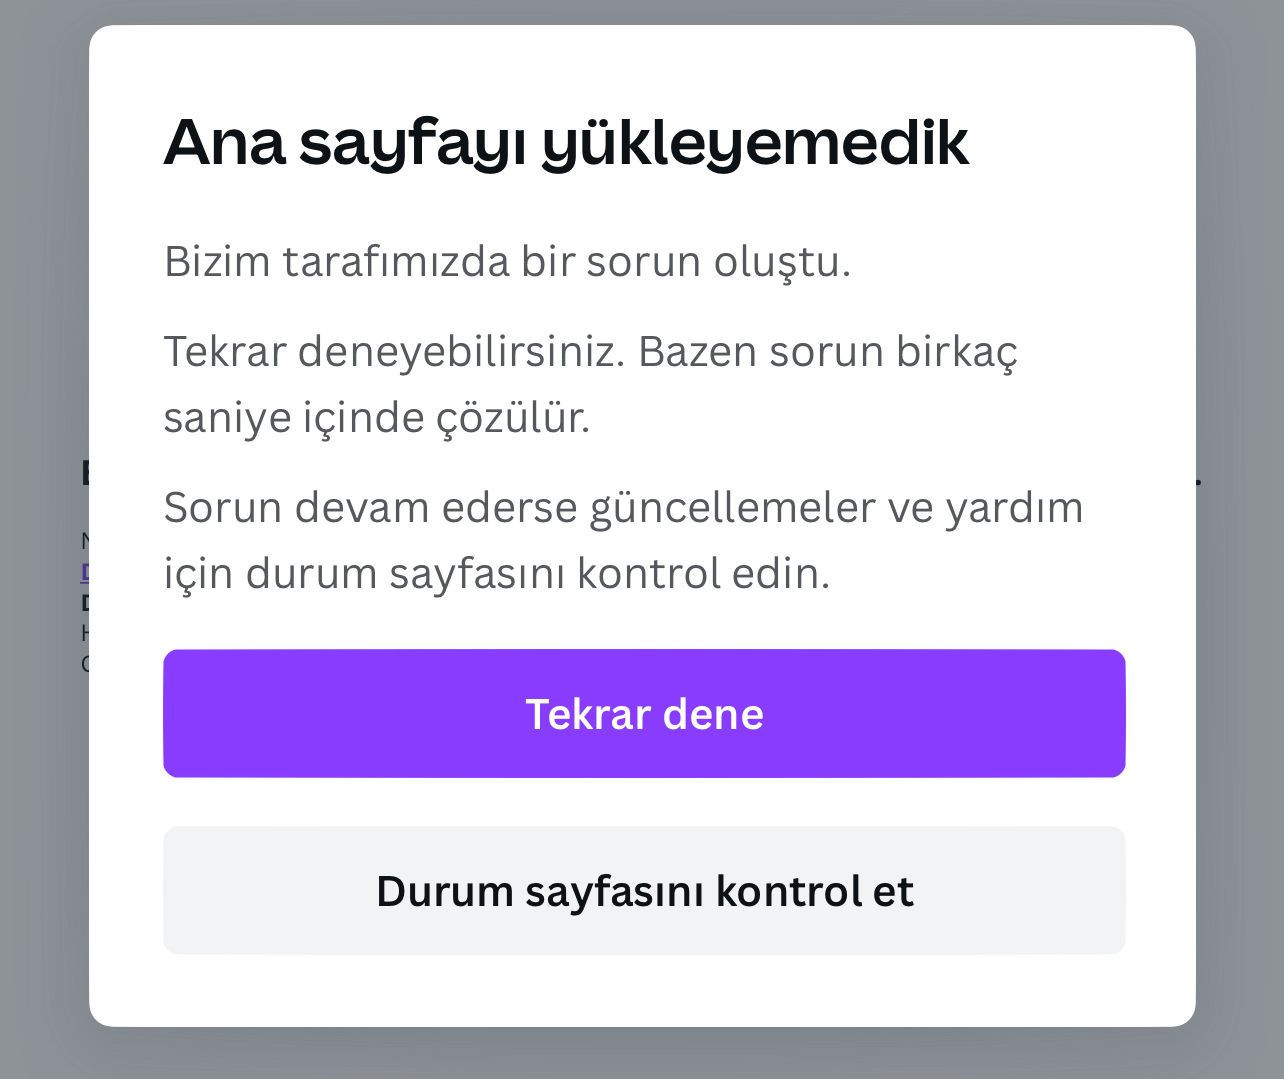Click the underlined purple link behind dialog

[86, 572]
